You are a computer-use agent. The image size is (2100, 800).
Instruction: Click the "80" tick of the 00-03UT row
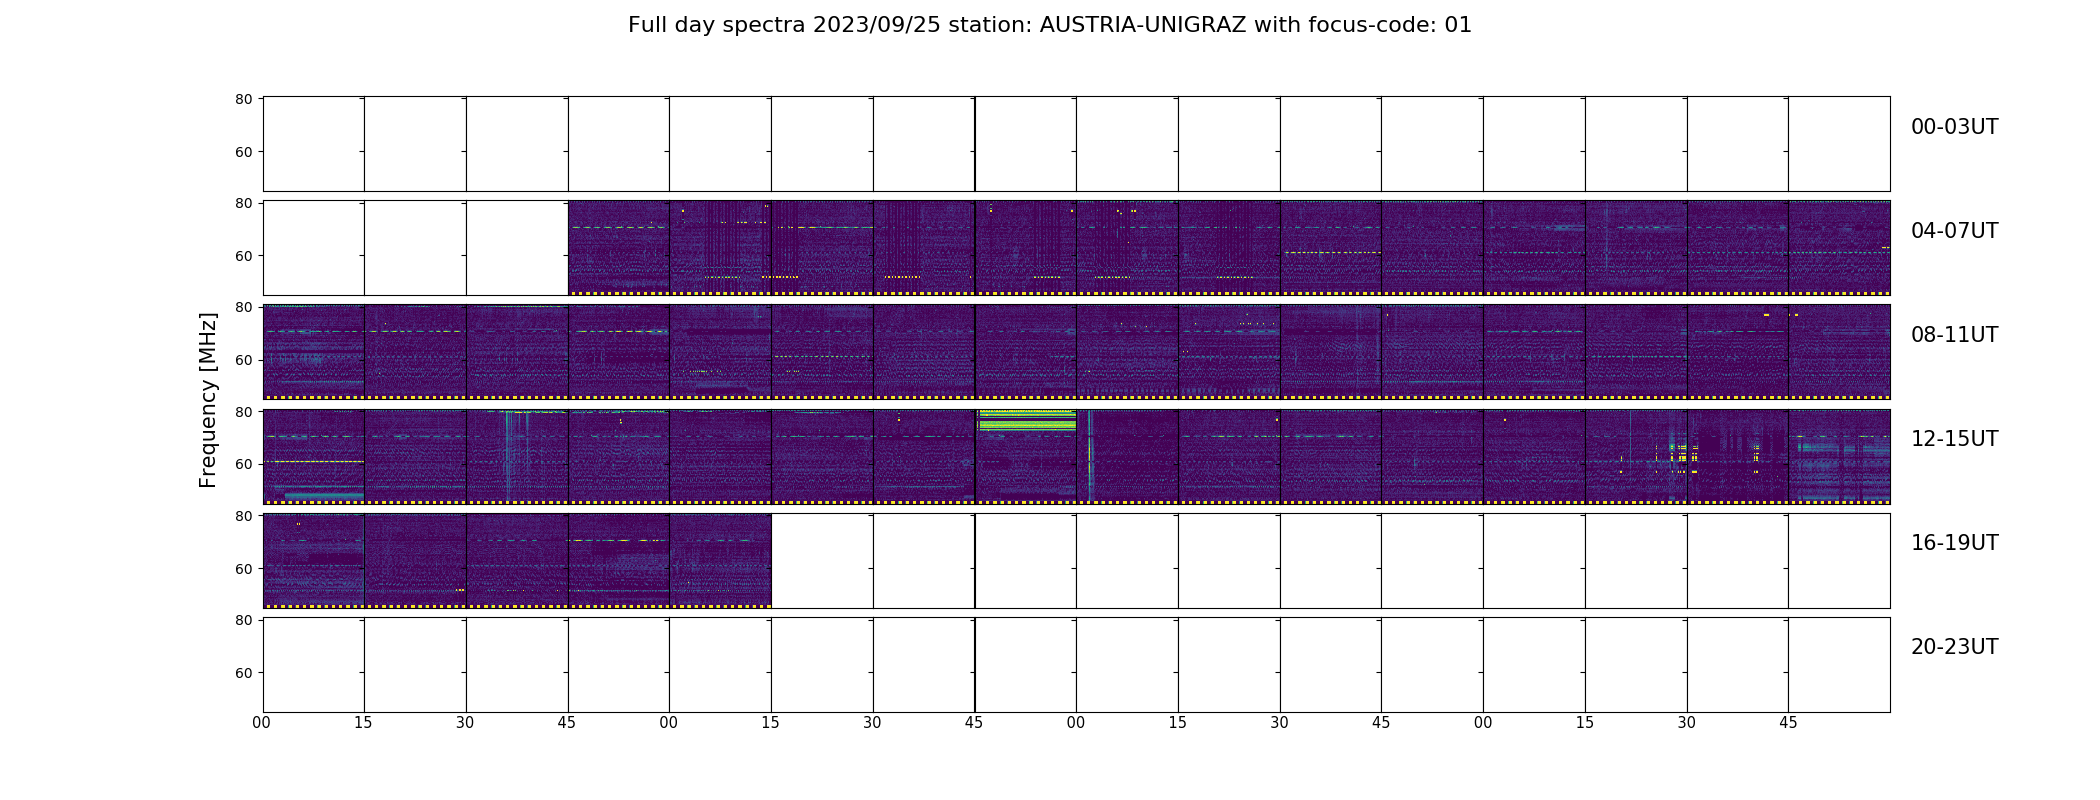[243, 99]
